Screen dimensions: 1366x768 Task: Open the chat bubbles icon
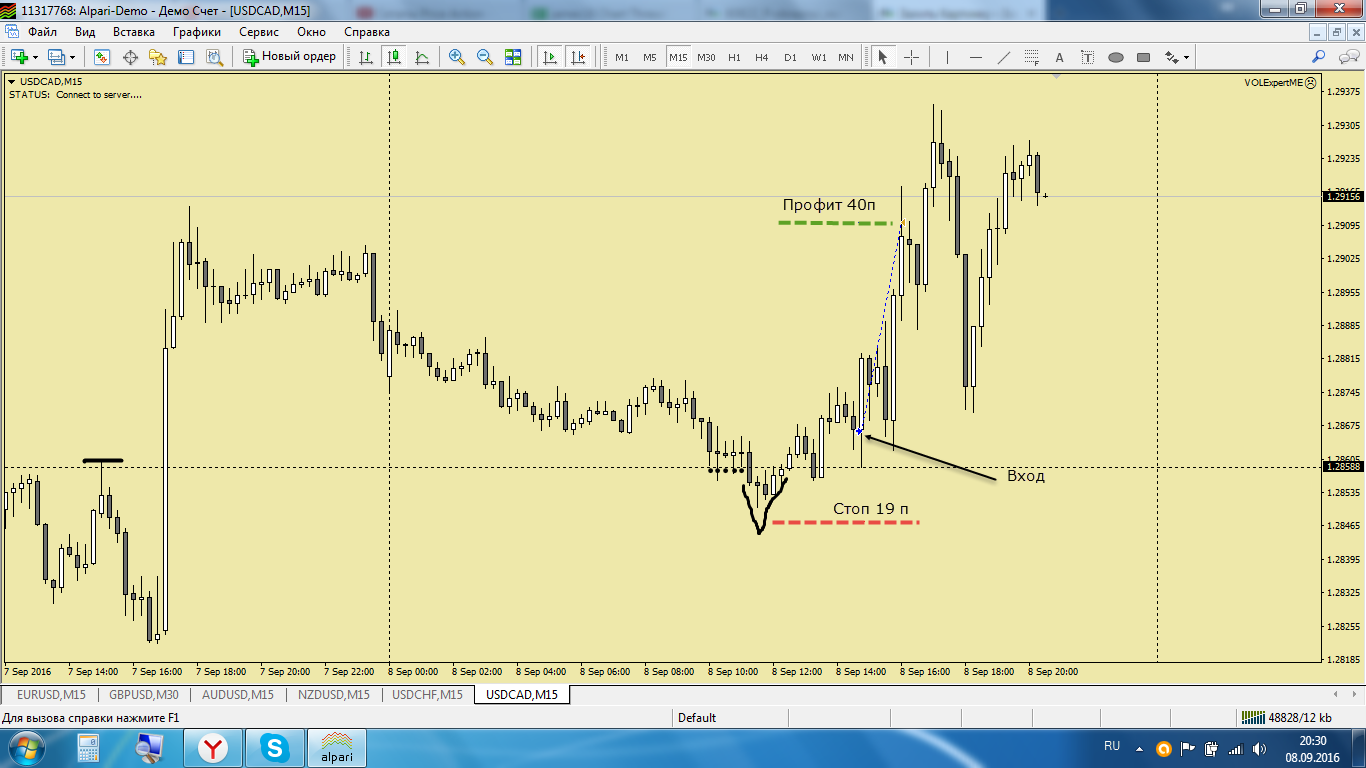point(1350,57)
